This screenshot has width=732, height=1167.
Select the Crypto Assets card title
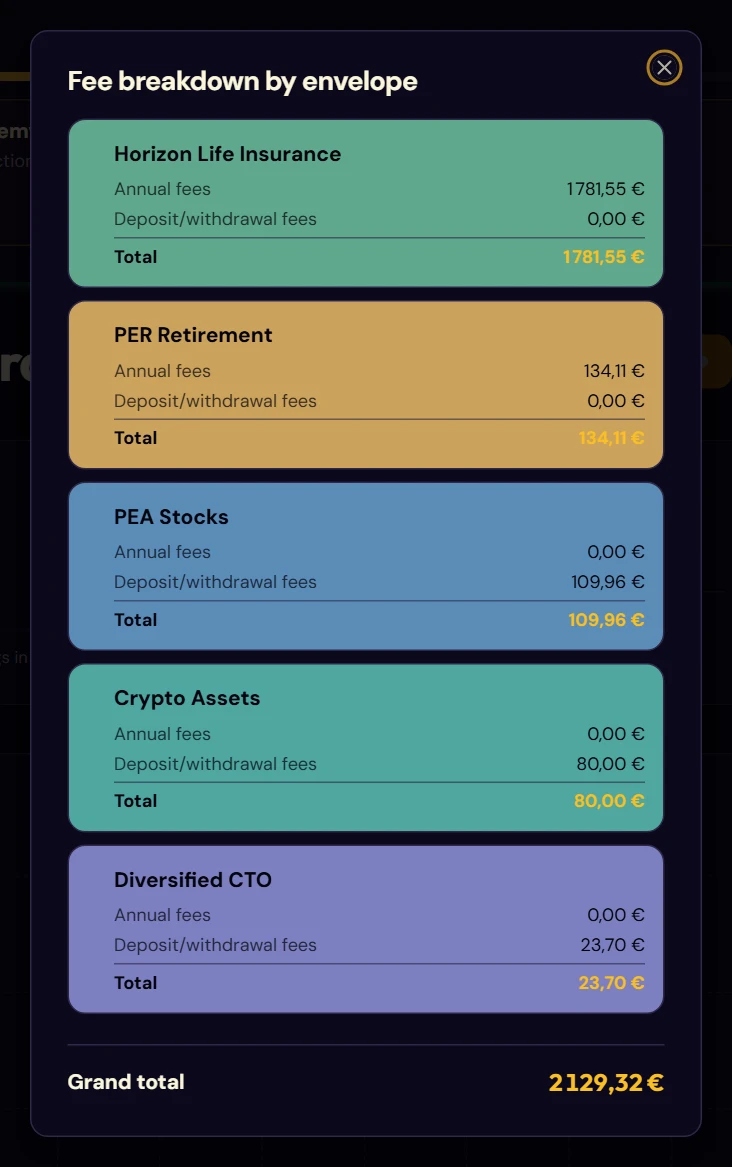coord(187,698)
